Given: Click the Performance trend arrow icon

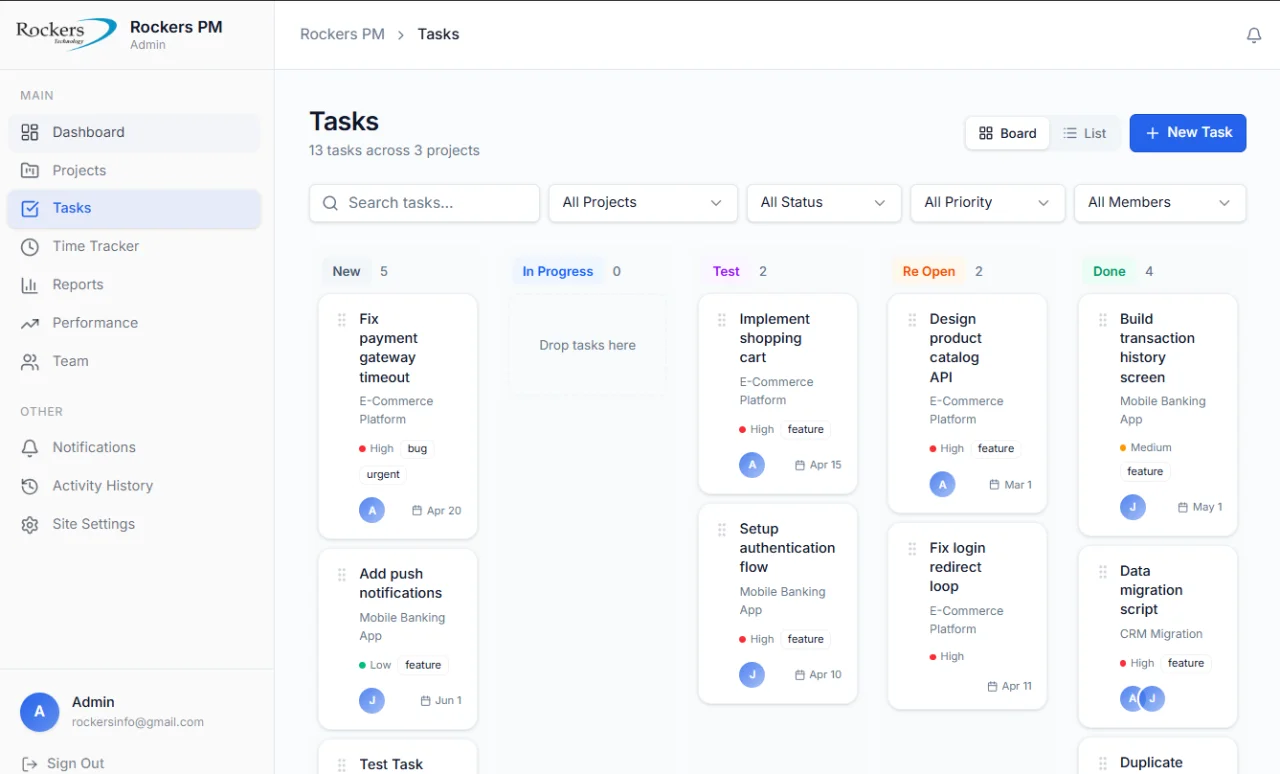Looking at the screenshot, I should click(30, 323).
